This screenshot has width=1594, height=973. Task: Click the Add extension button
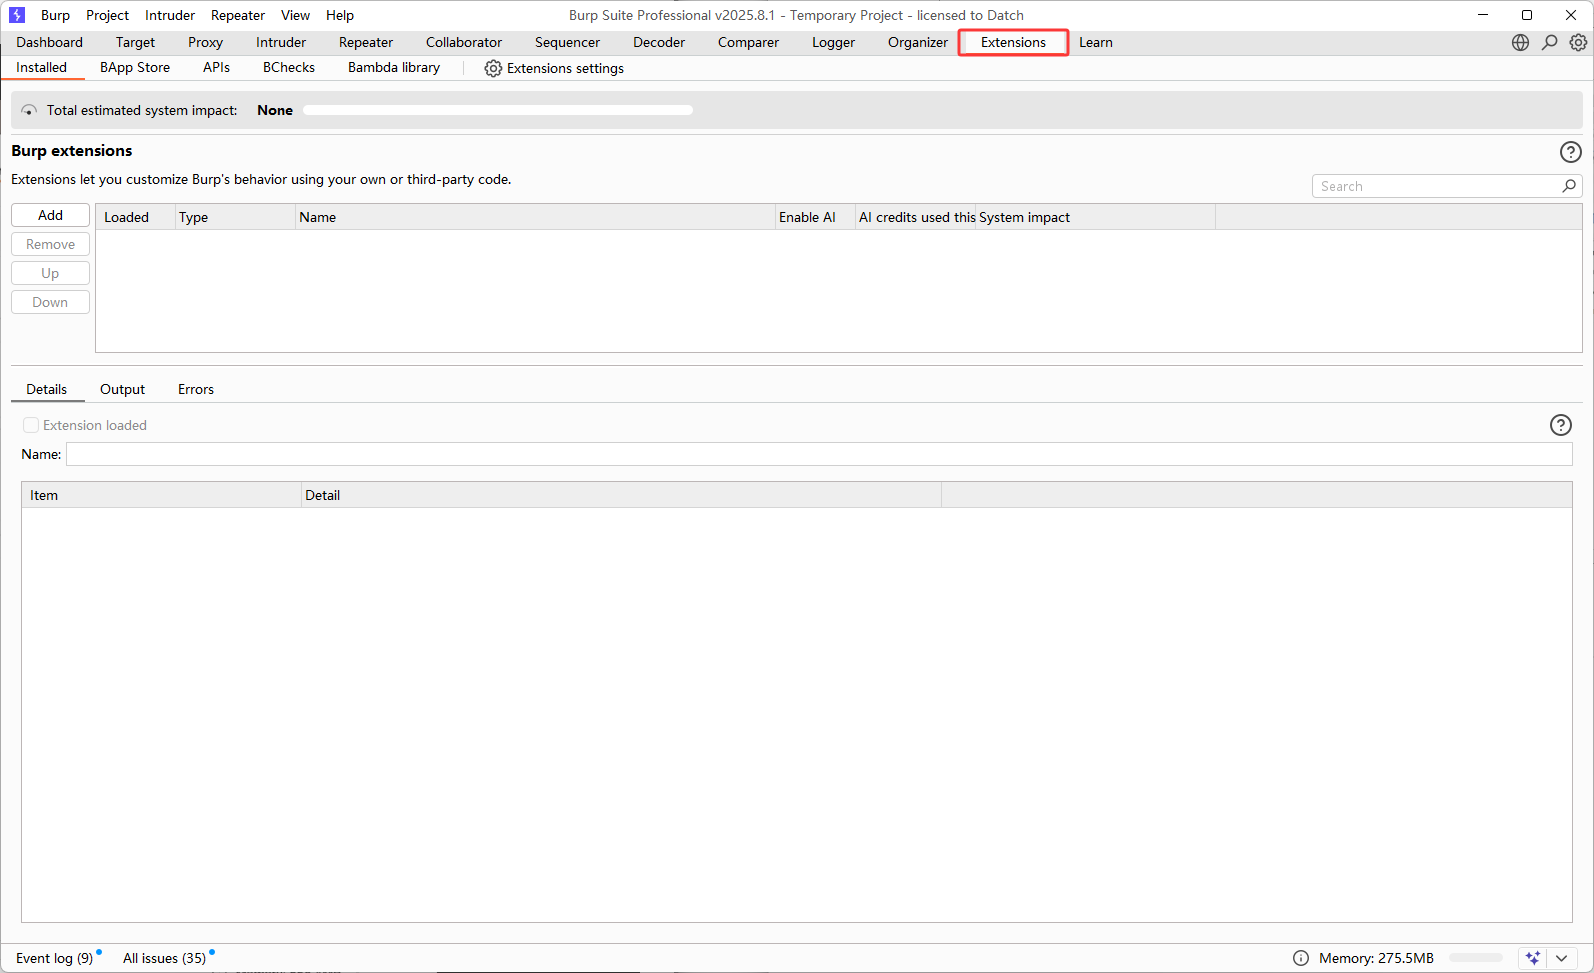50,215
